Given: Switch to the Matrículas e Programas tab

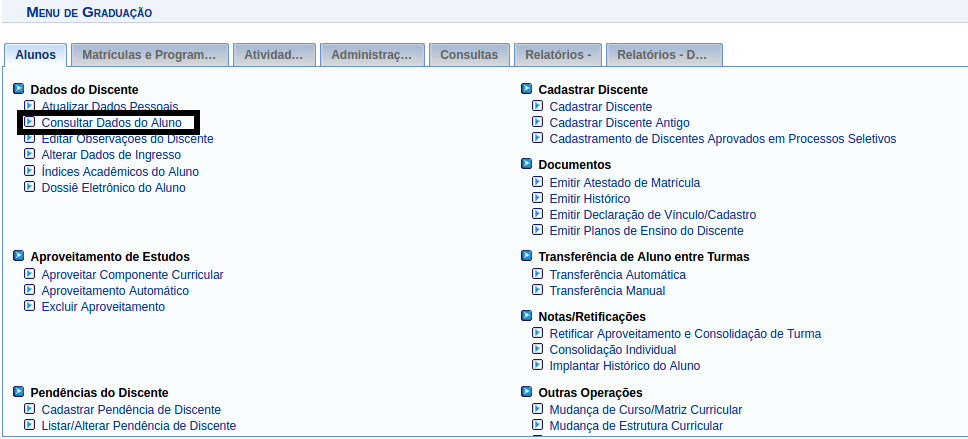Looking at the screenshot, I should click(149, 55).
